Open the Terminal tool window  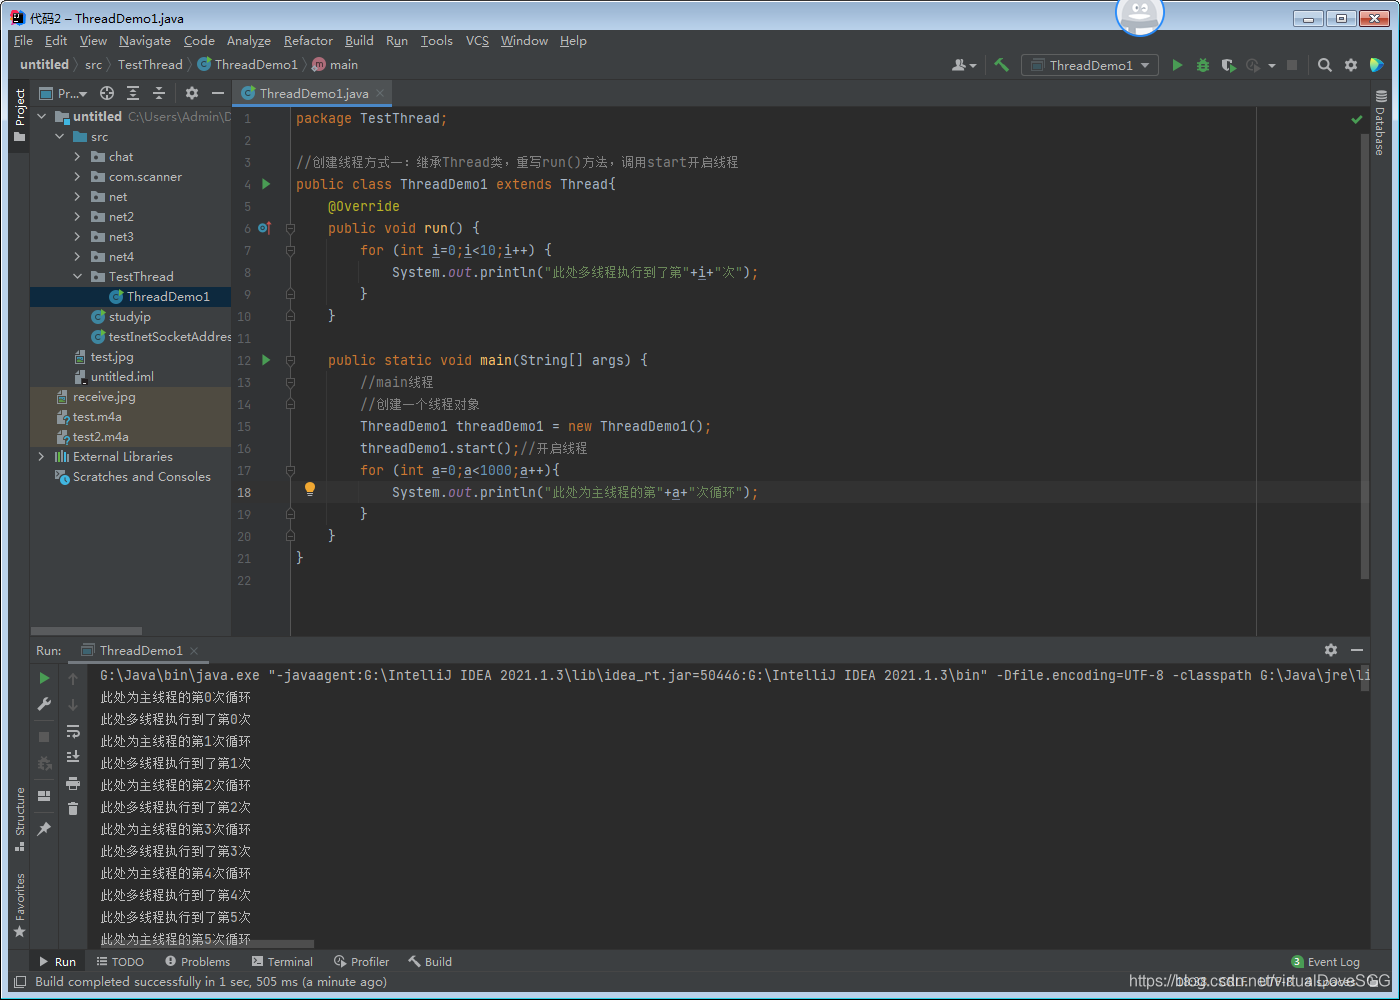pos(282,962)
